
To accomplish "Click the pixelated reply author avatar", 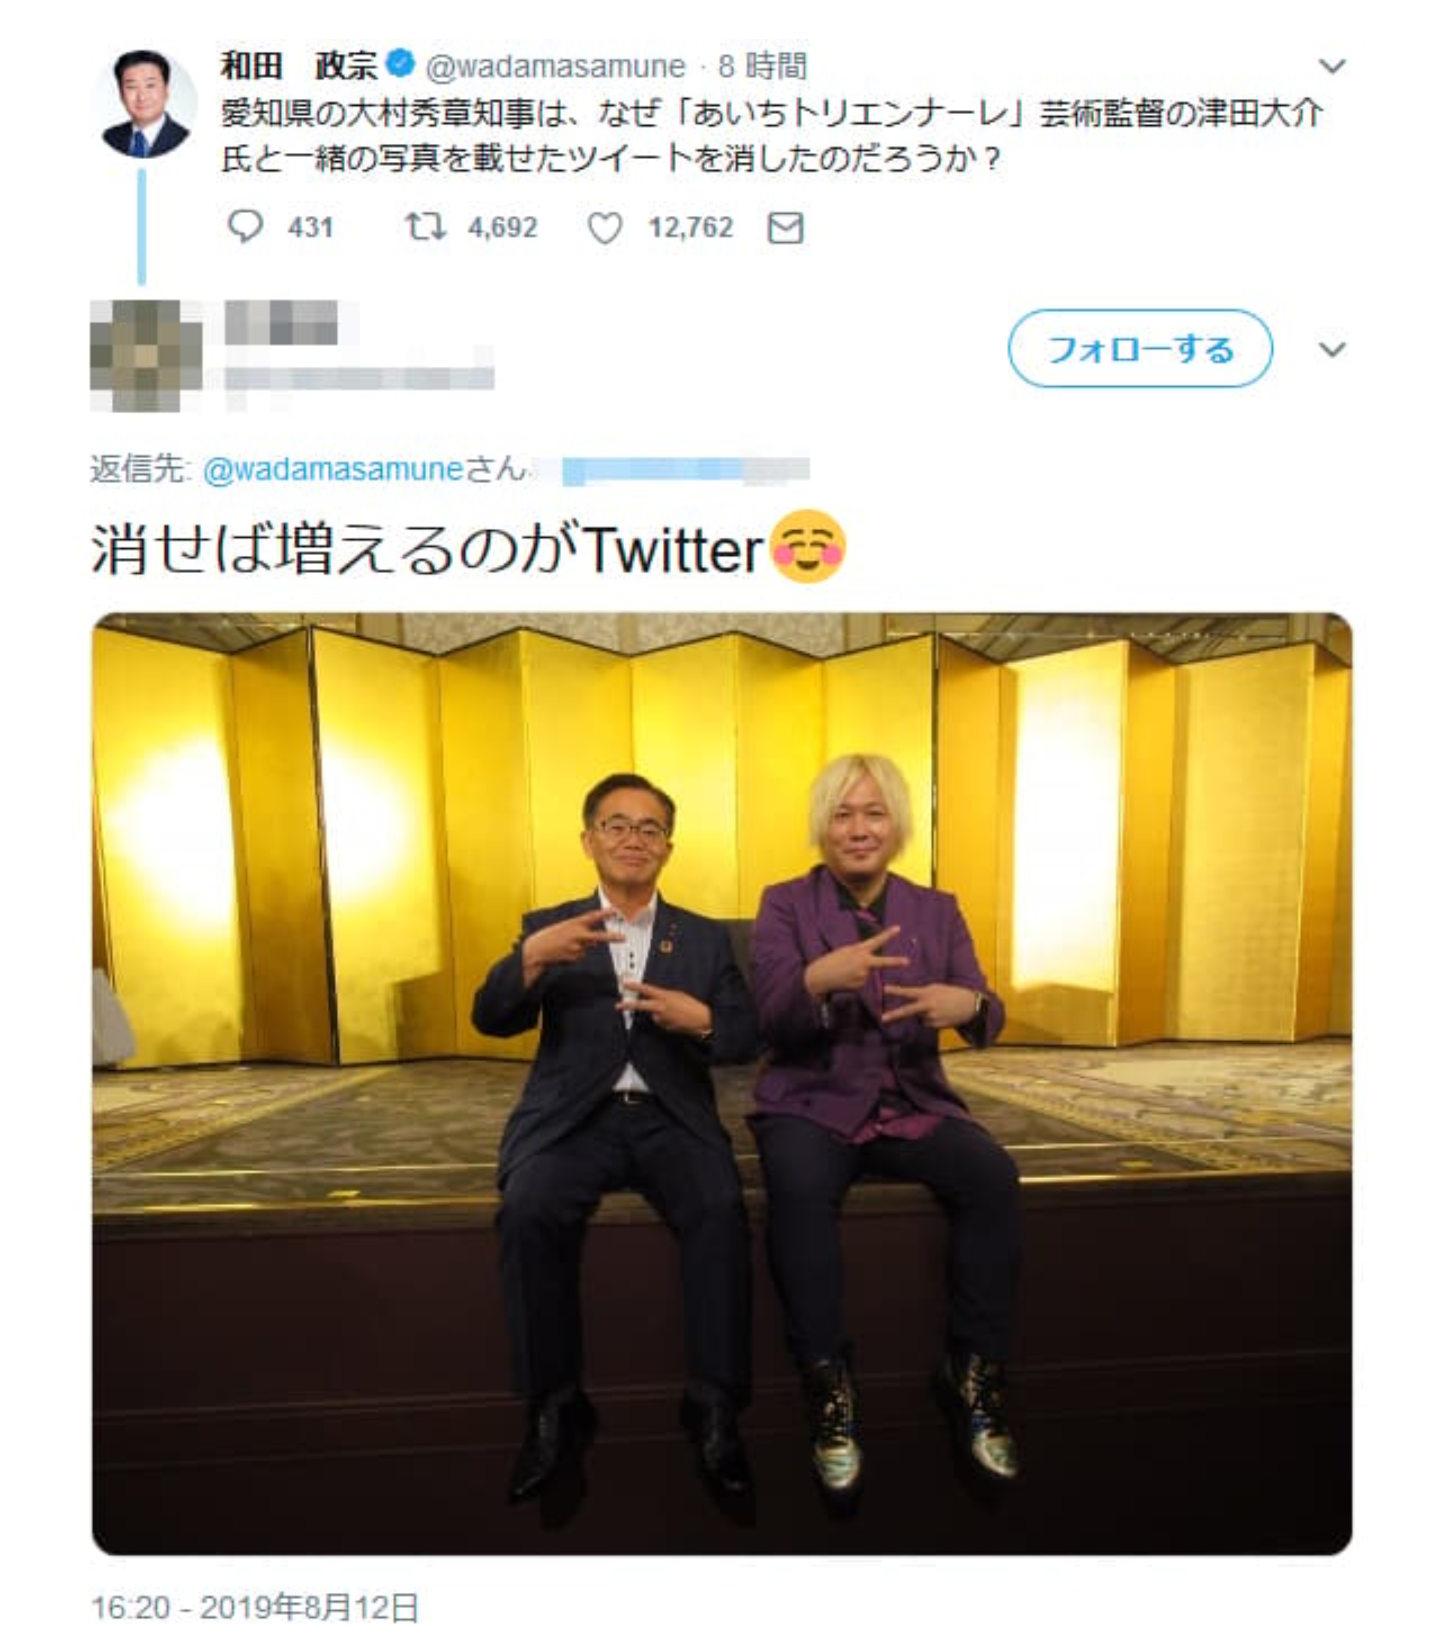I will (x=145, y=355).
